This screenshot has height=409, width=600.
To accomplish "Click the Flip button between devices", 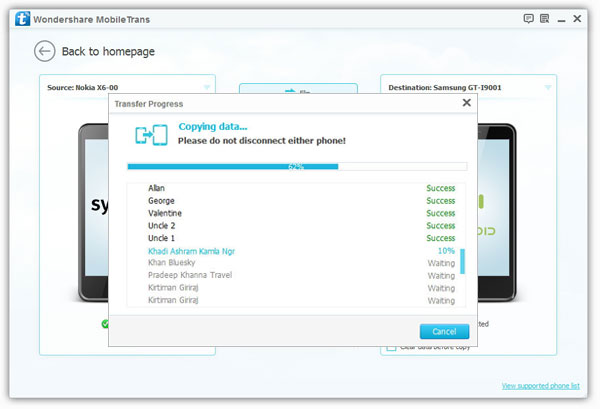I will (x=298, y=89).
